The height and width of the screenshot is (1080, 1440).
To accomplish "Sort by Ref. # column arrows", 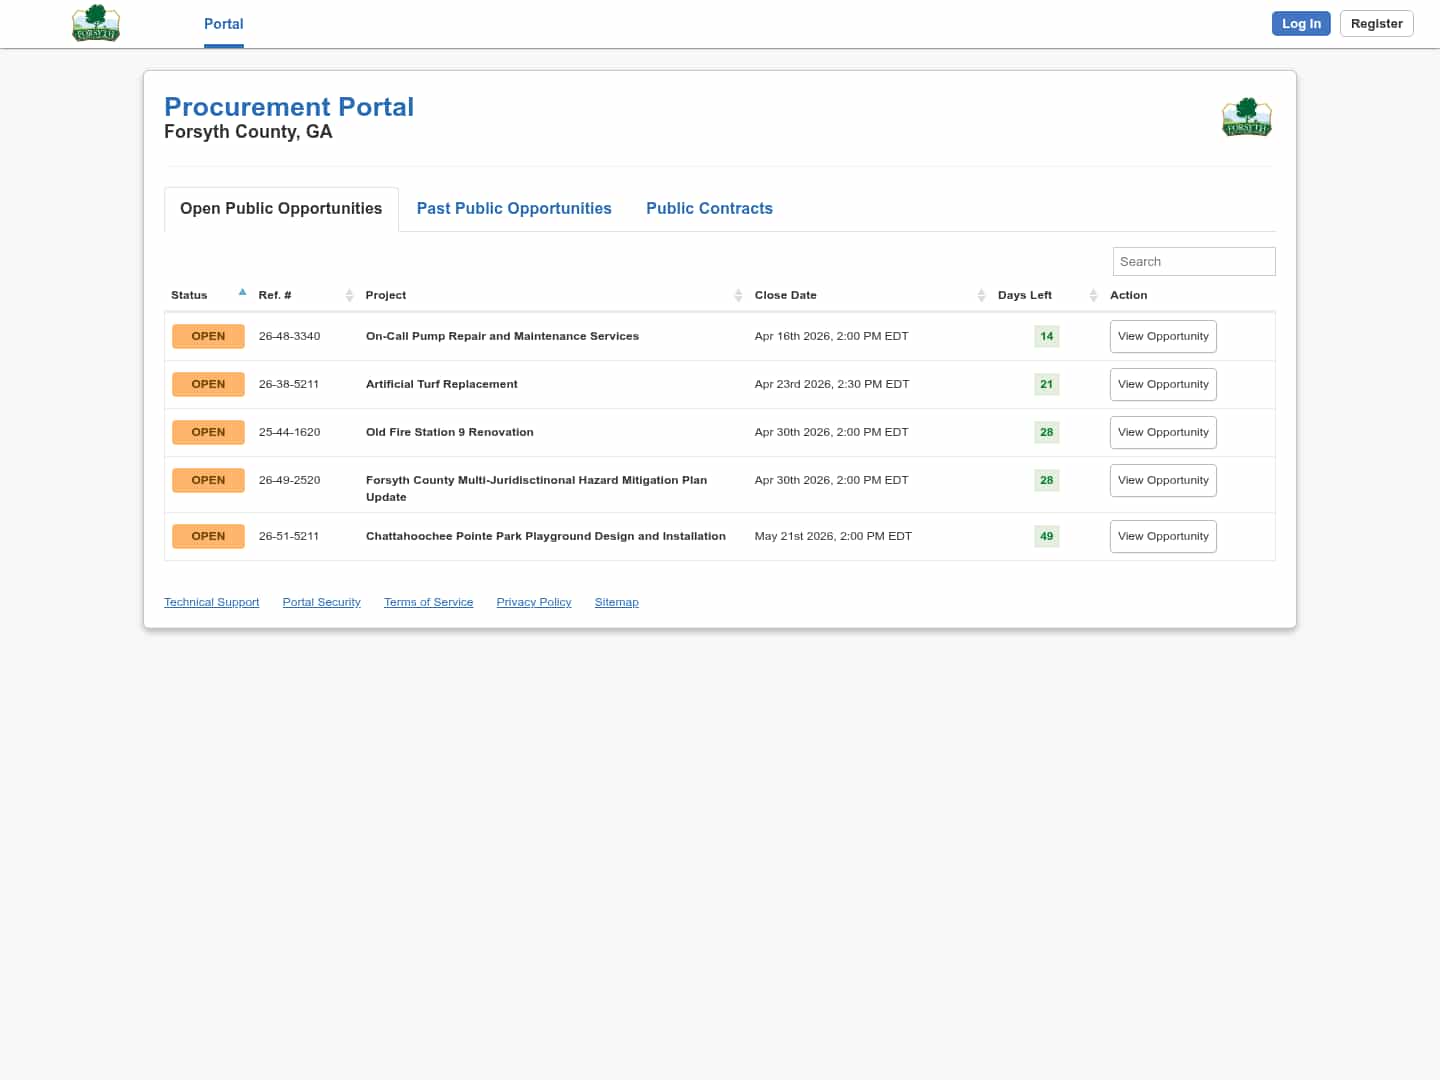I will click(x=349, y=295).
